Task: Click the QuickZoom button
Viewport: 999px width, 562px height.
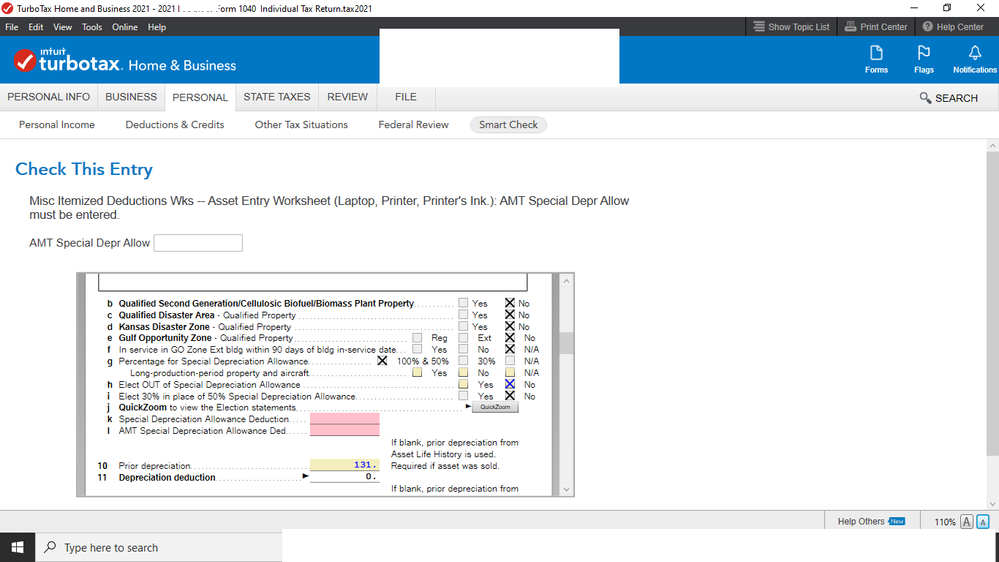Action: 495,407
